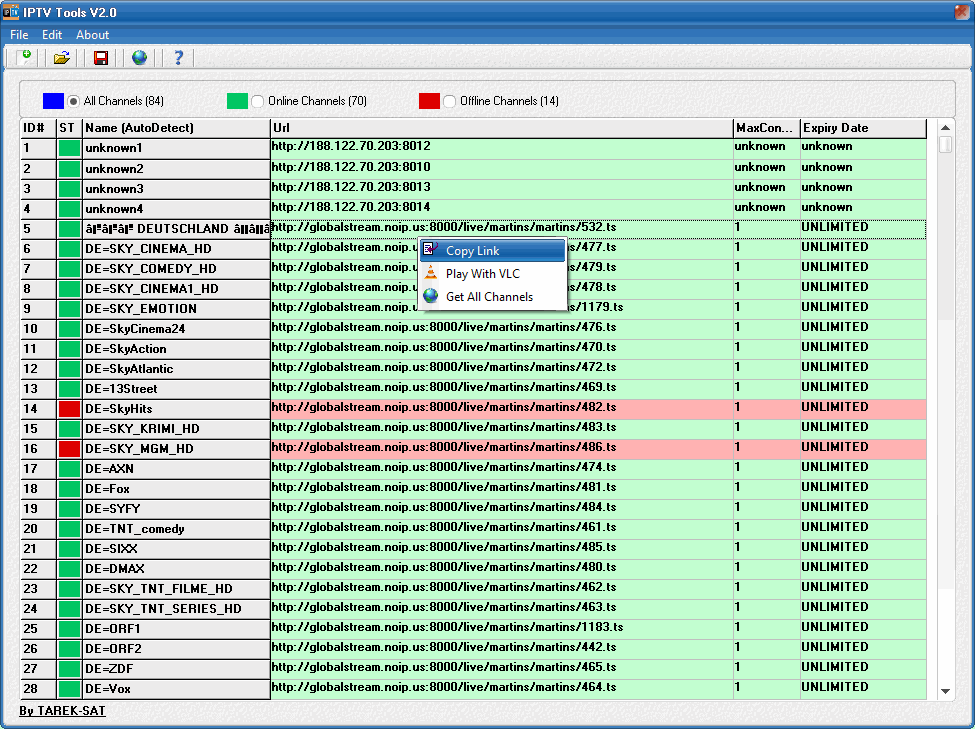Select the Online Channels (70) radio button
The height and width of the screenshot is (729, 975).
[x=257, y=101]
